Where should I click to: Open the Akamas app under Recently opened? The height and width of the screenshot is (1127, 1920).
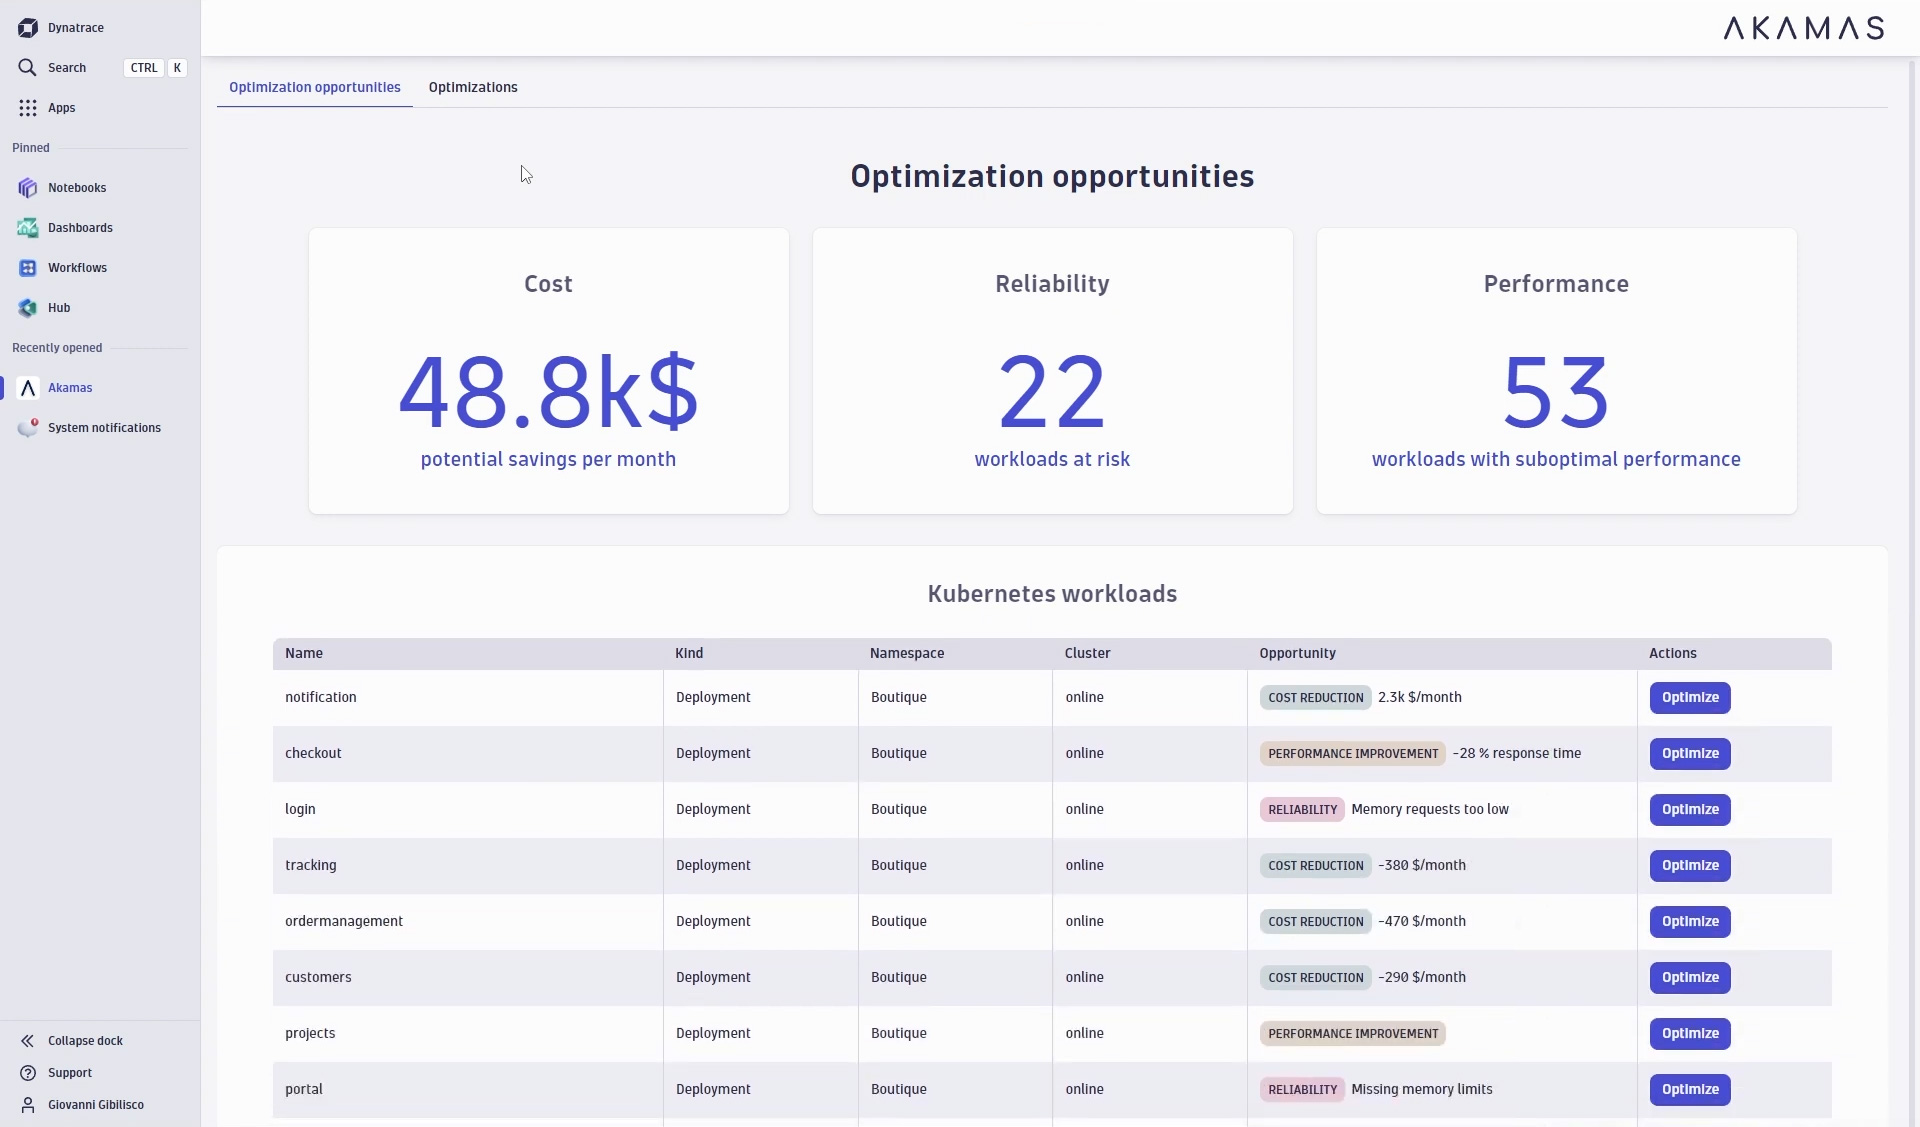(x=70, y=388)
